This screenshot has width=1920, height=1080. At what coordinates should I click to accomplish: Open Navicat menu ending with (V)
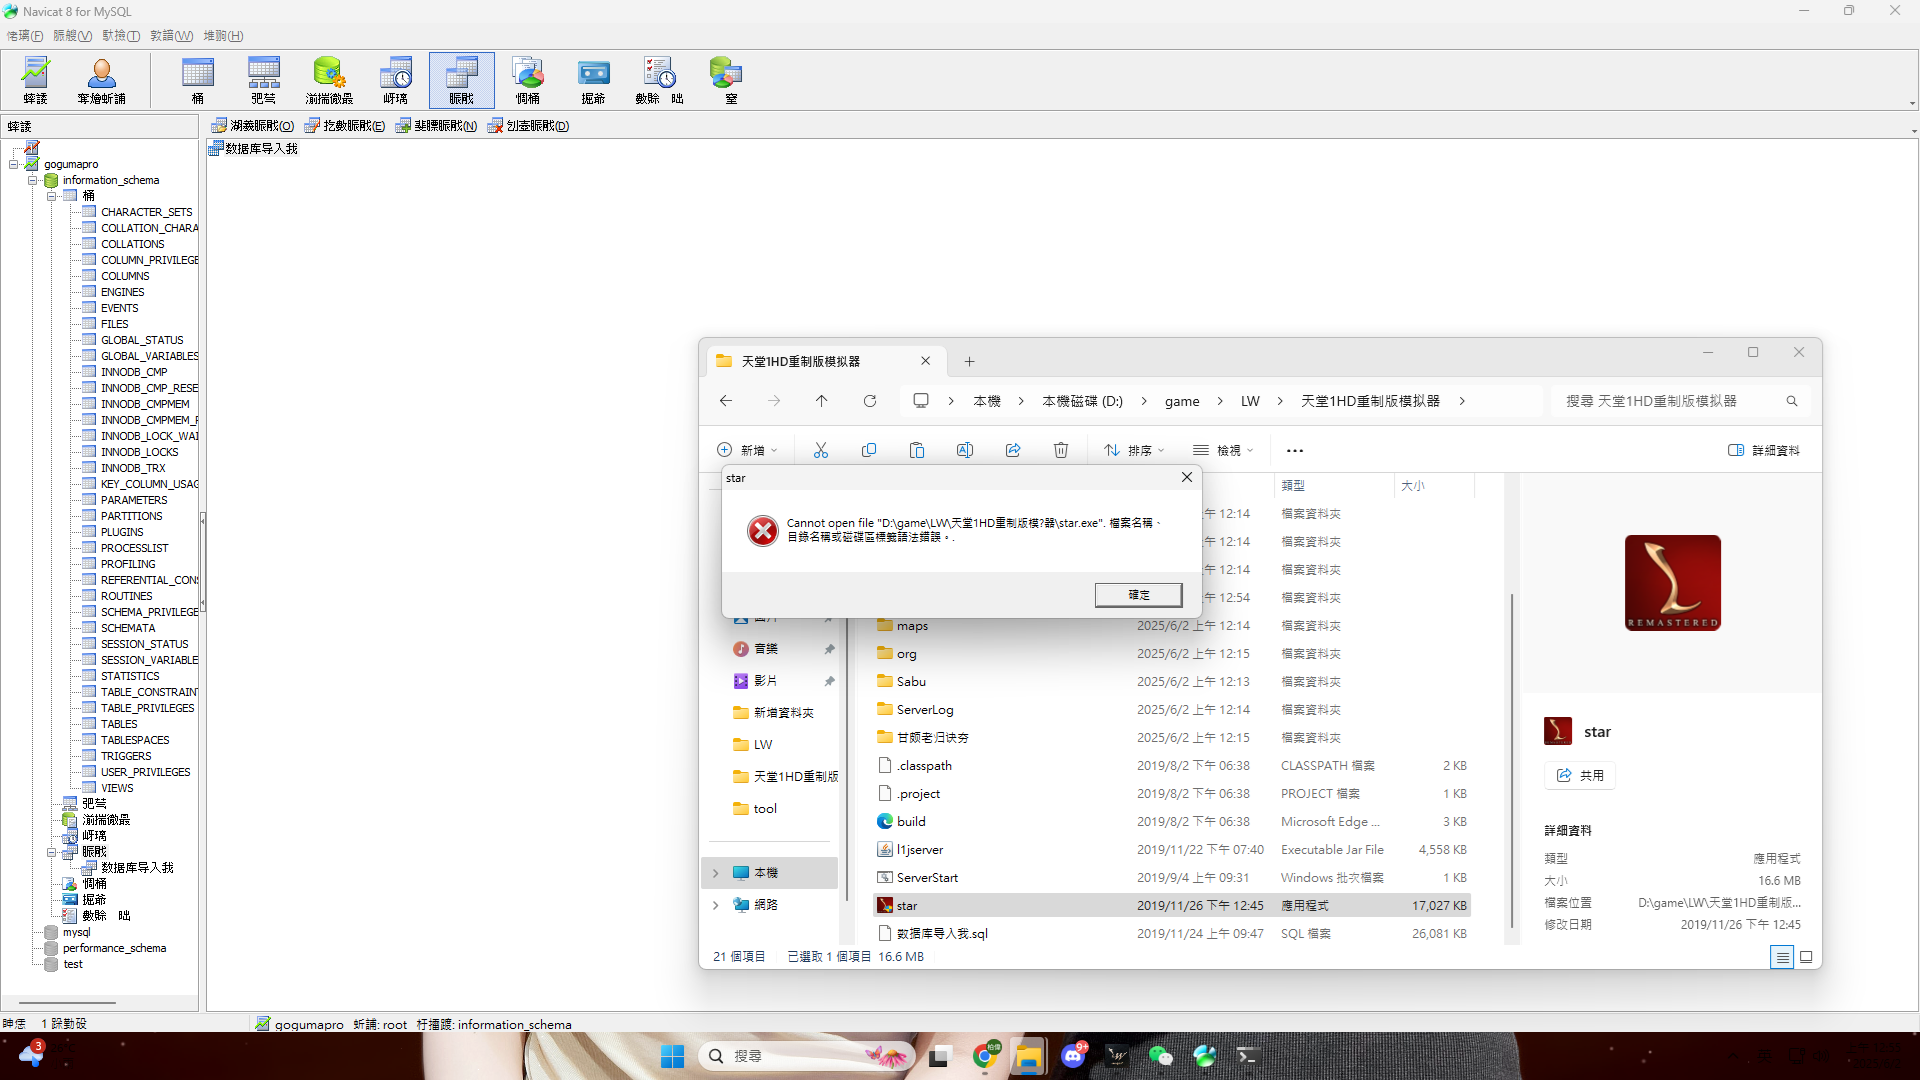(x=72, y=36)
